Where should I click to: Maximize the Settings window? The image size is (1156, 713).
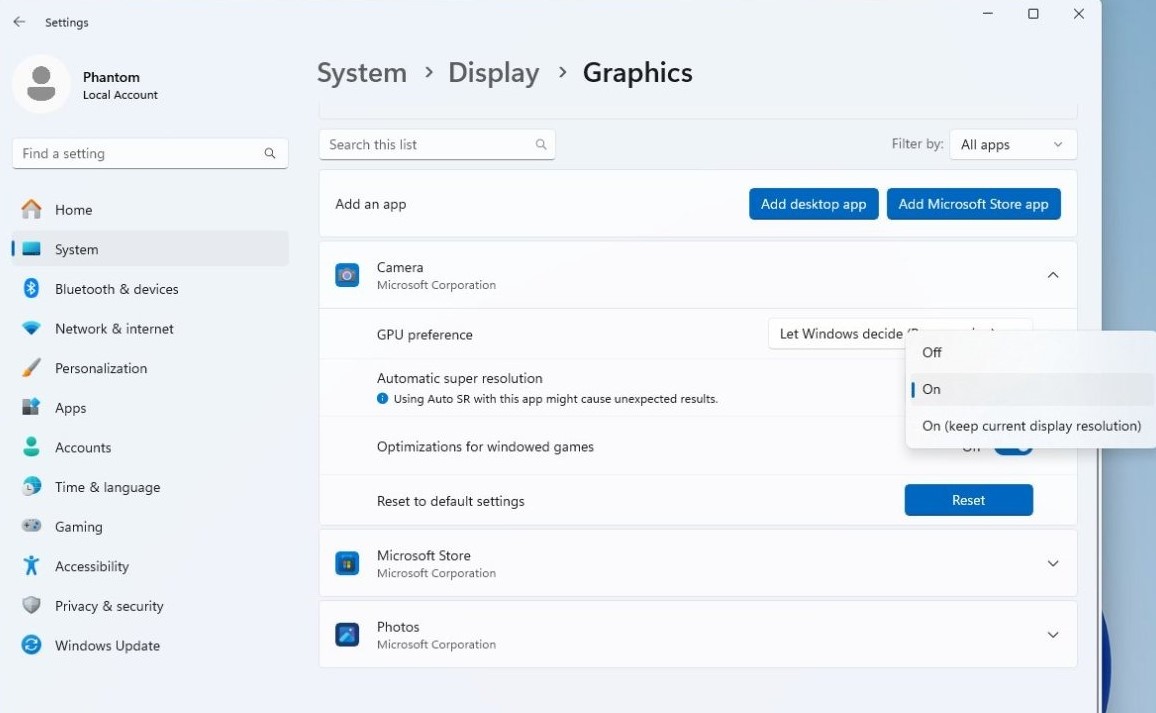click(1033, 13)
